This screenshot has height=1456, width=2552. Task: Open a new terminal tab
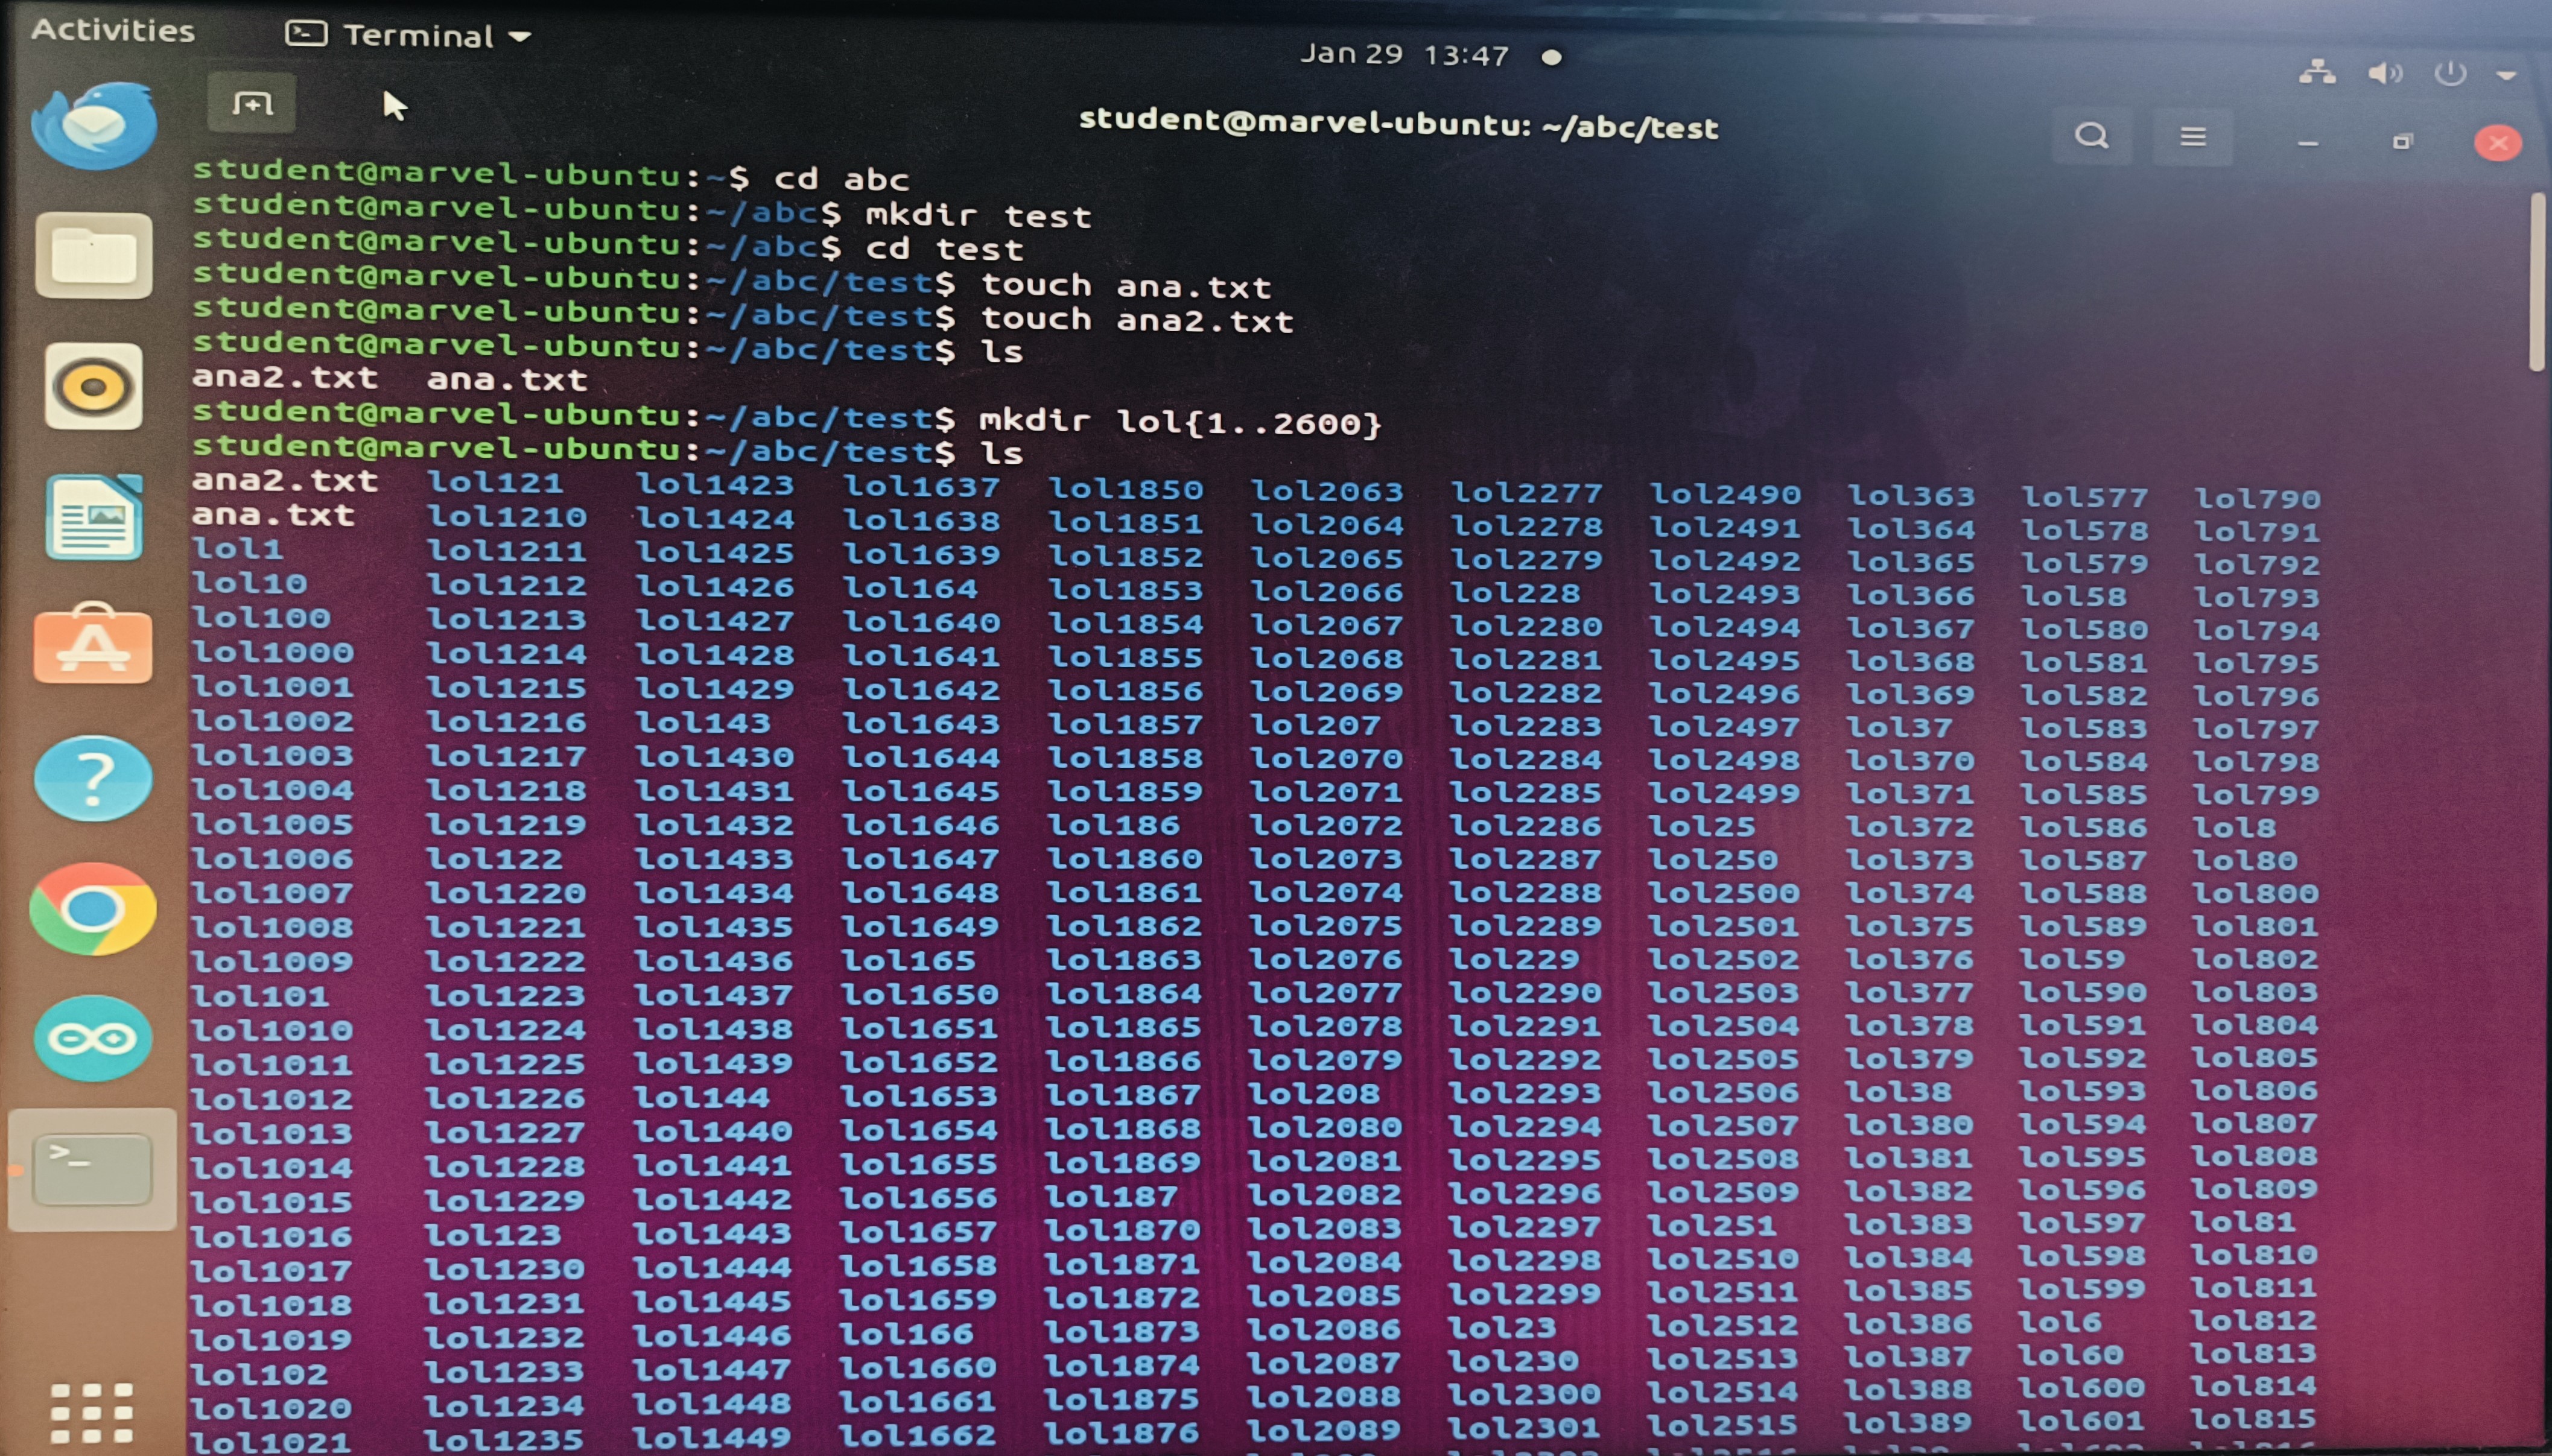click(252, 103)
